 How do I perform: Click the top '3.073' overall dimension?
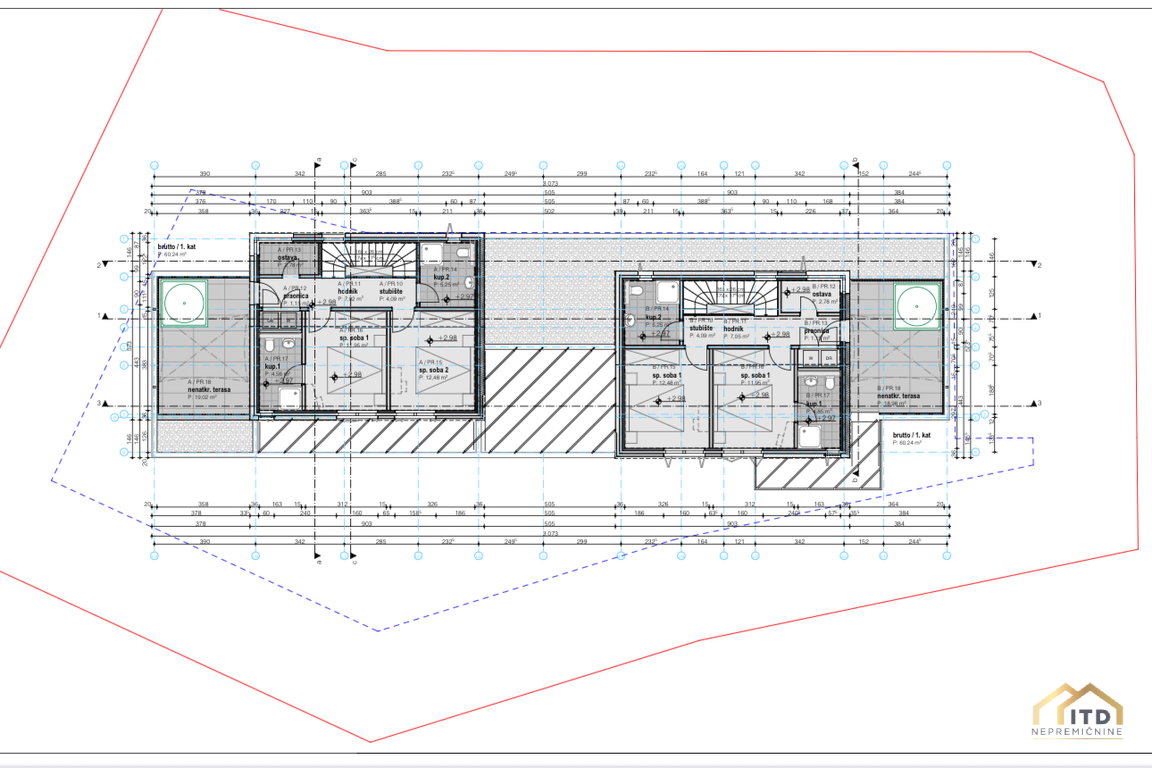(x=550, y=184)
